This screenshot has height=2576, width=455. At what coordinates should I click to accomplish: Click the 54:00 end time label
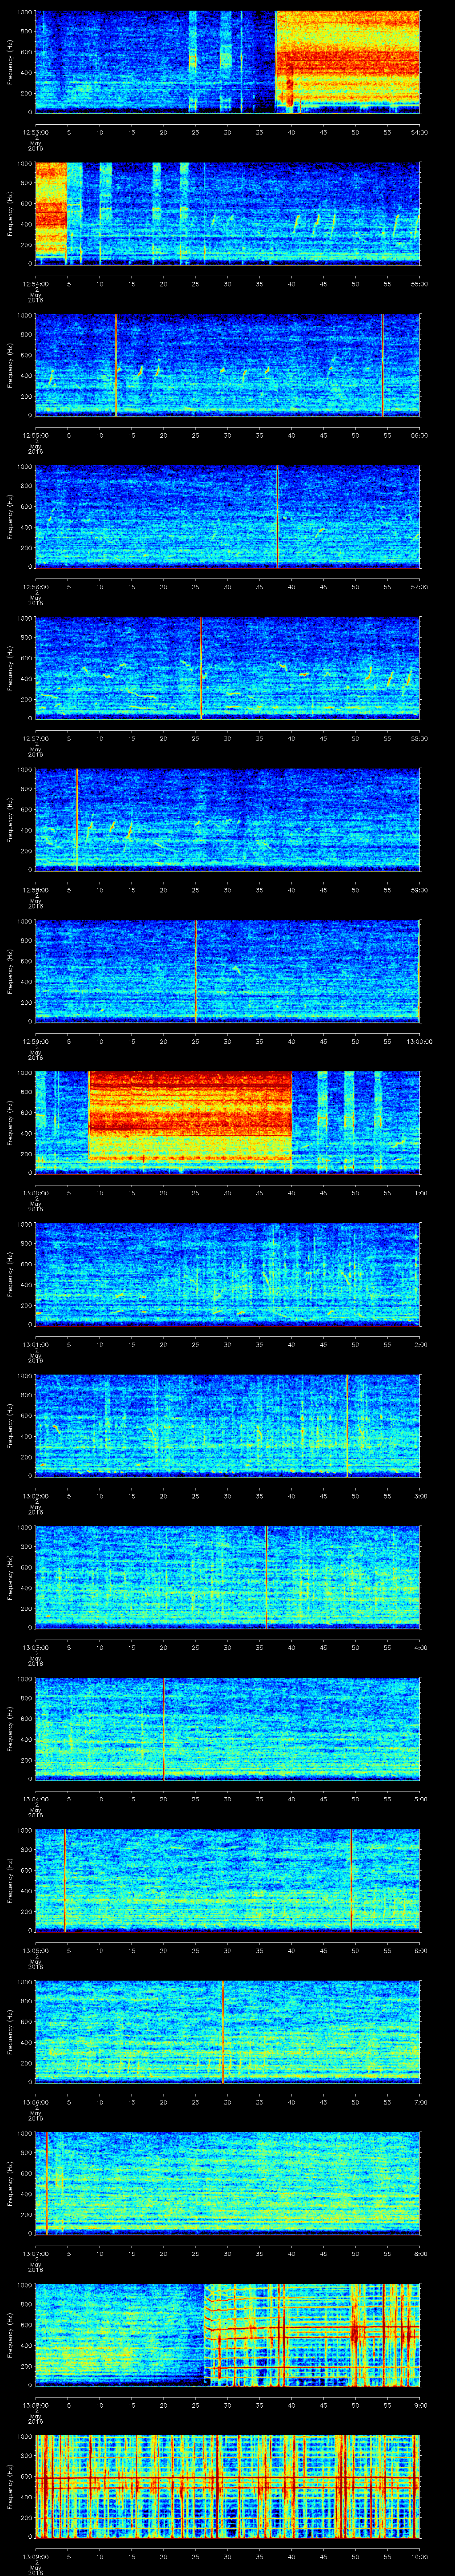point(419,131)
